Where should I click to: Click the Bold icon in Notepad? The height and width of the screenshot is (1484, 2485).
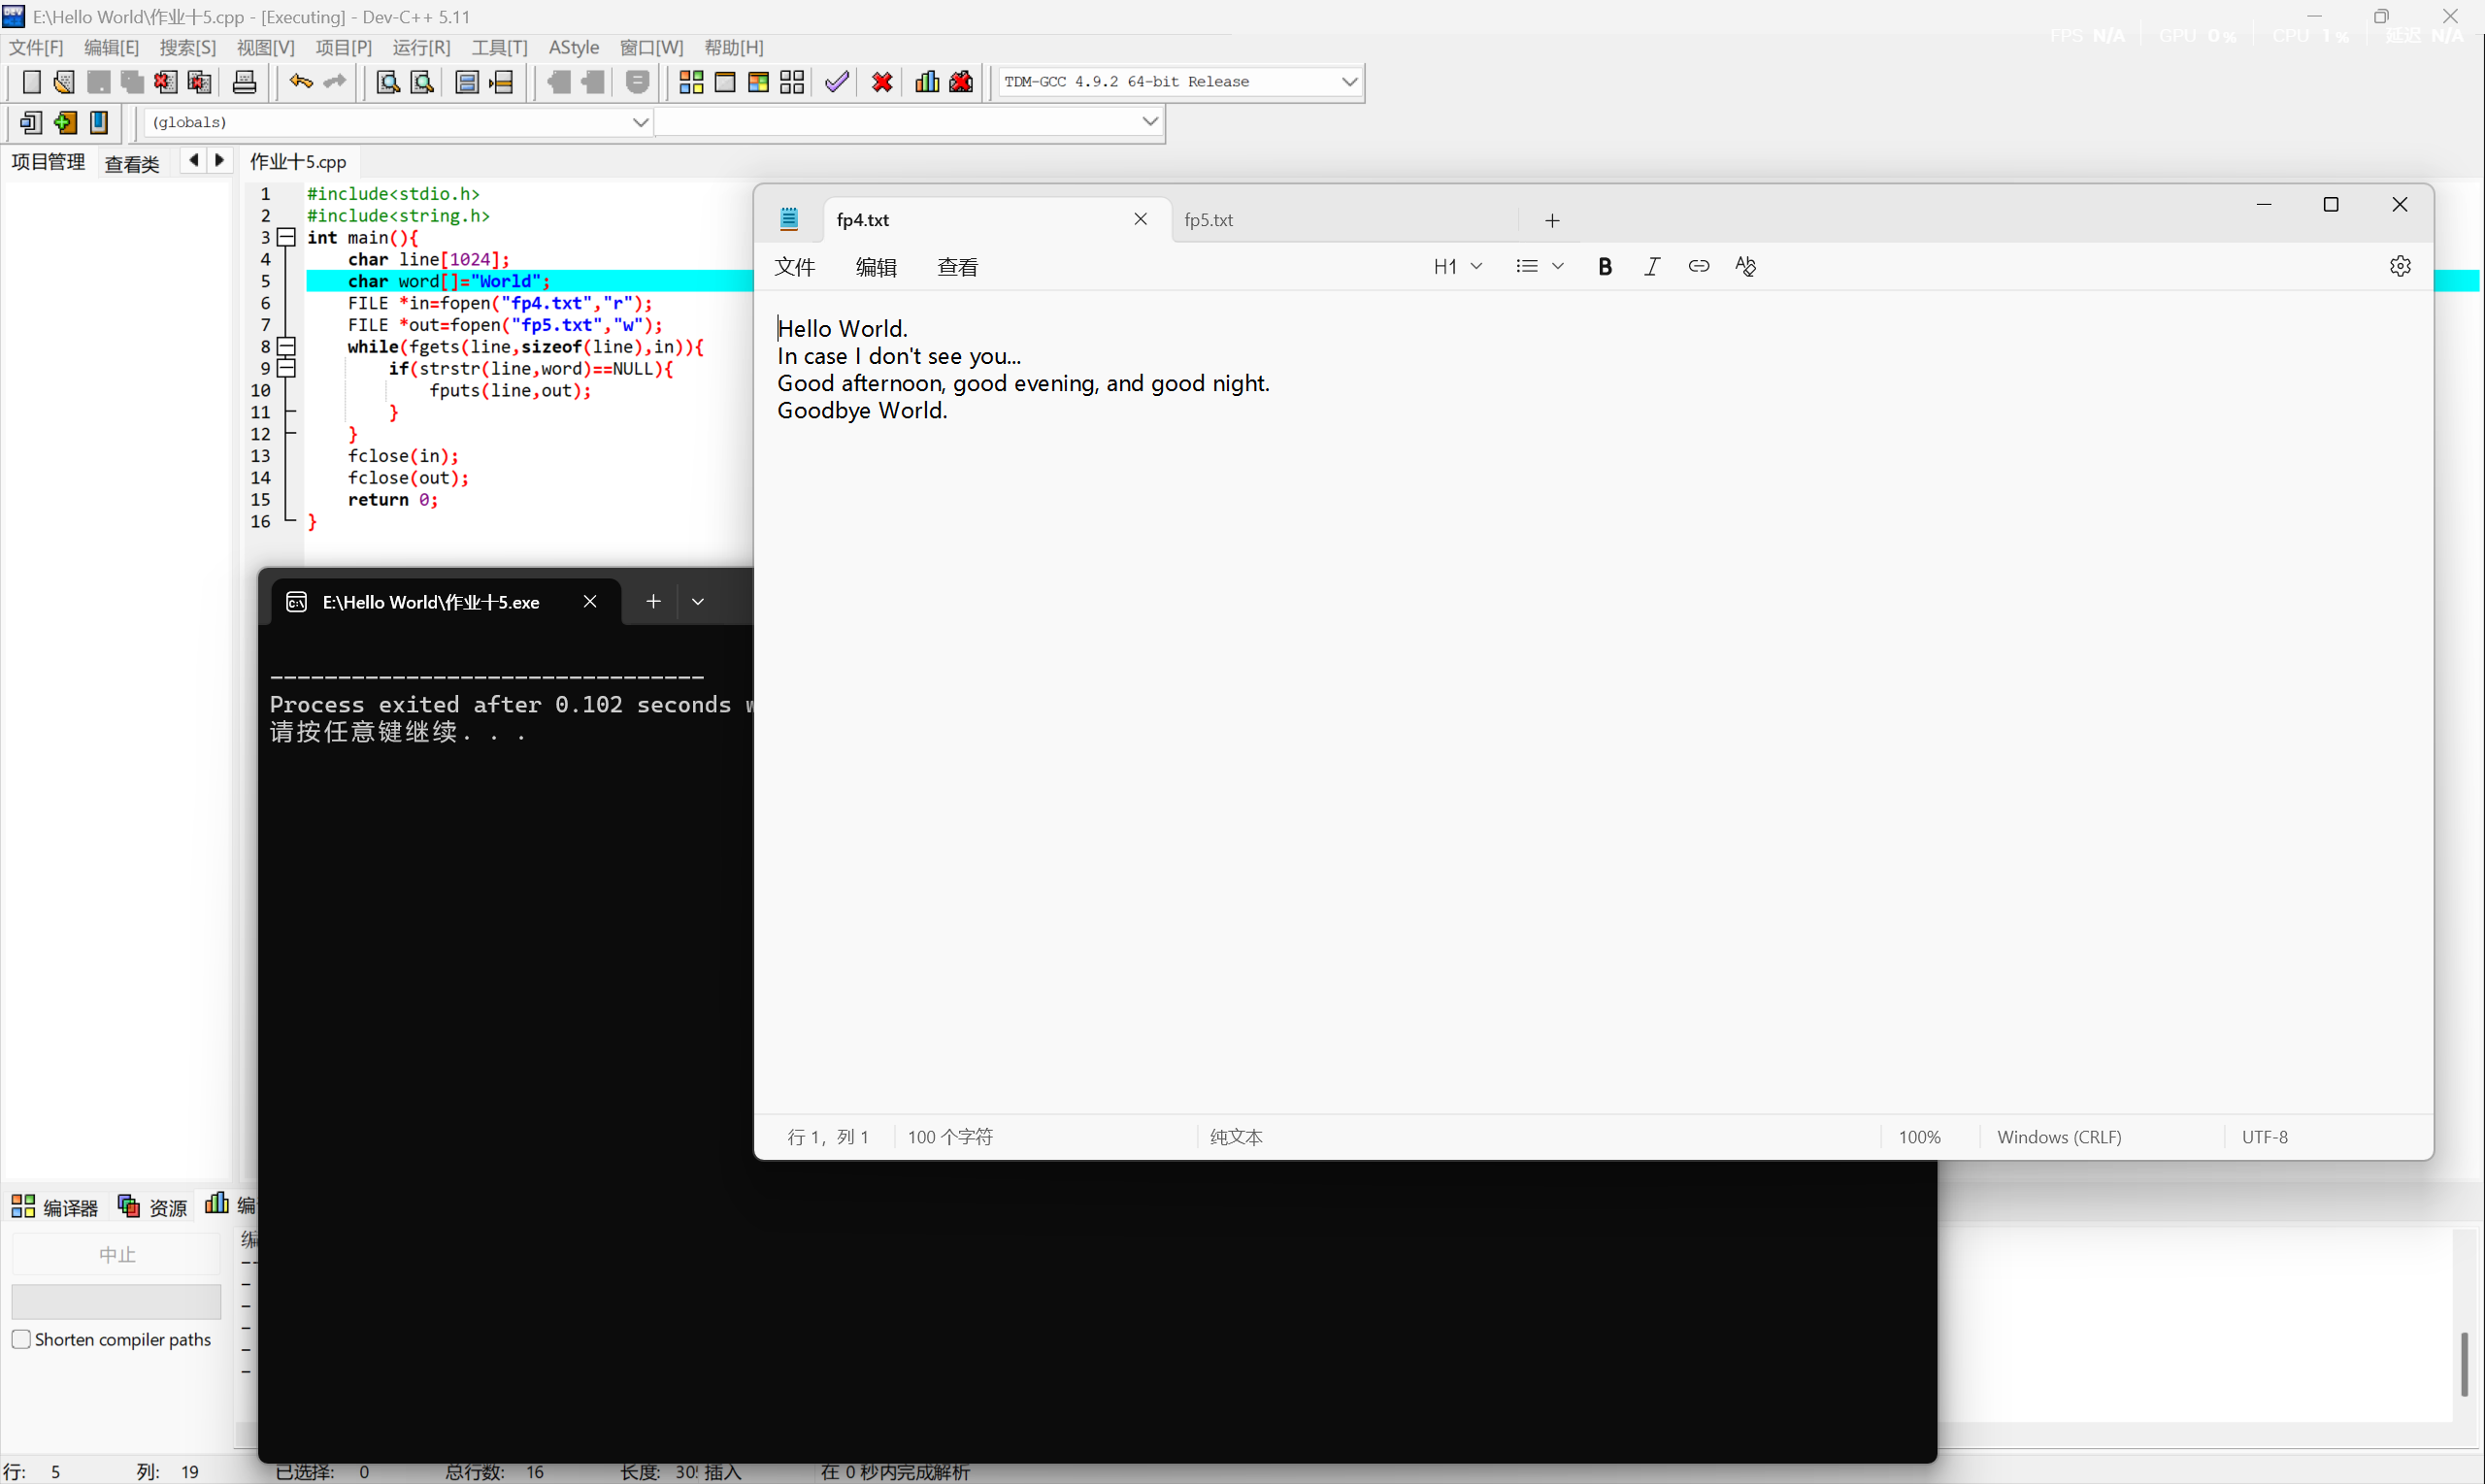[x=1604, y=266]
